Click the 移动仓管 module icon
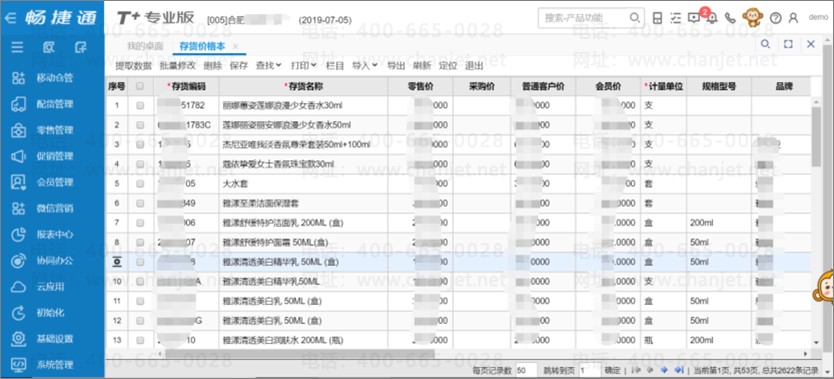 (x=19, y=78)
